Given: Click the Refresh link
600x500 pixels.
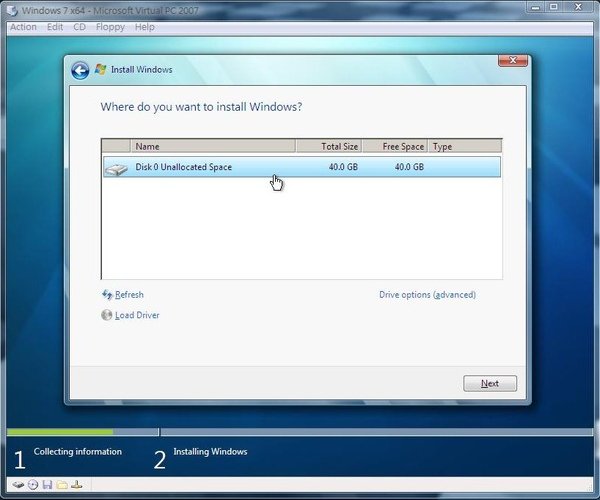Looking at the screenshot, I should [x=129, y=295].
